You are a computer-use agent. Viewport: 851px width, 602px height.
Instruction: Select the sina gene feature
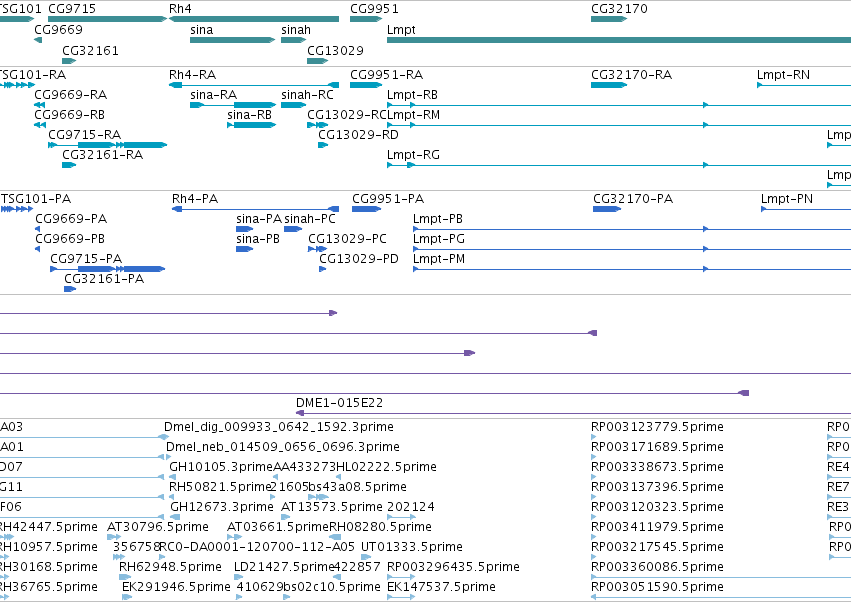click(233, 40)
